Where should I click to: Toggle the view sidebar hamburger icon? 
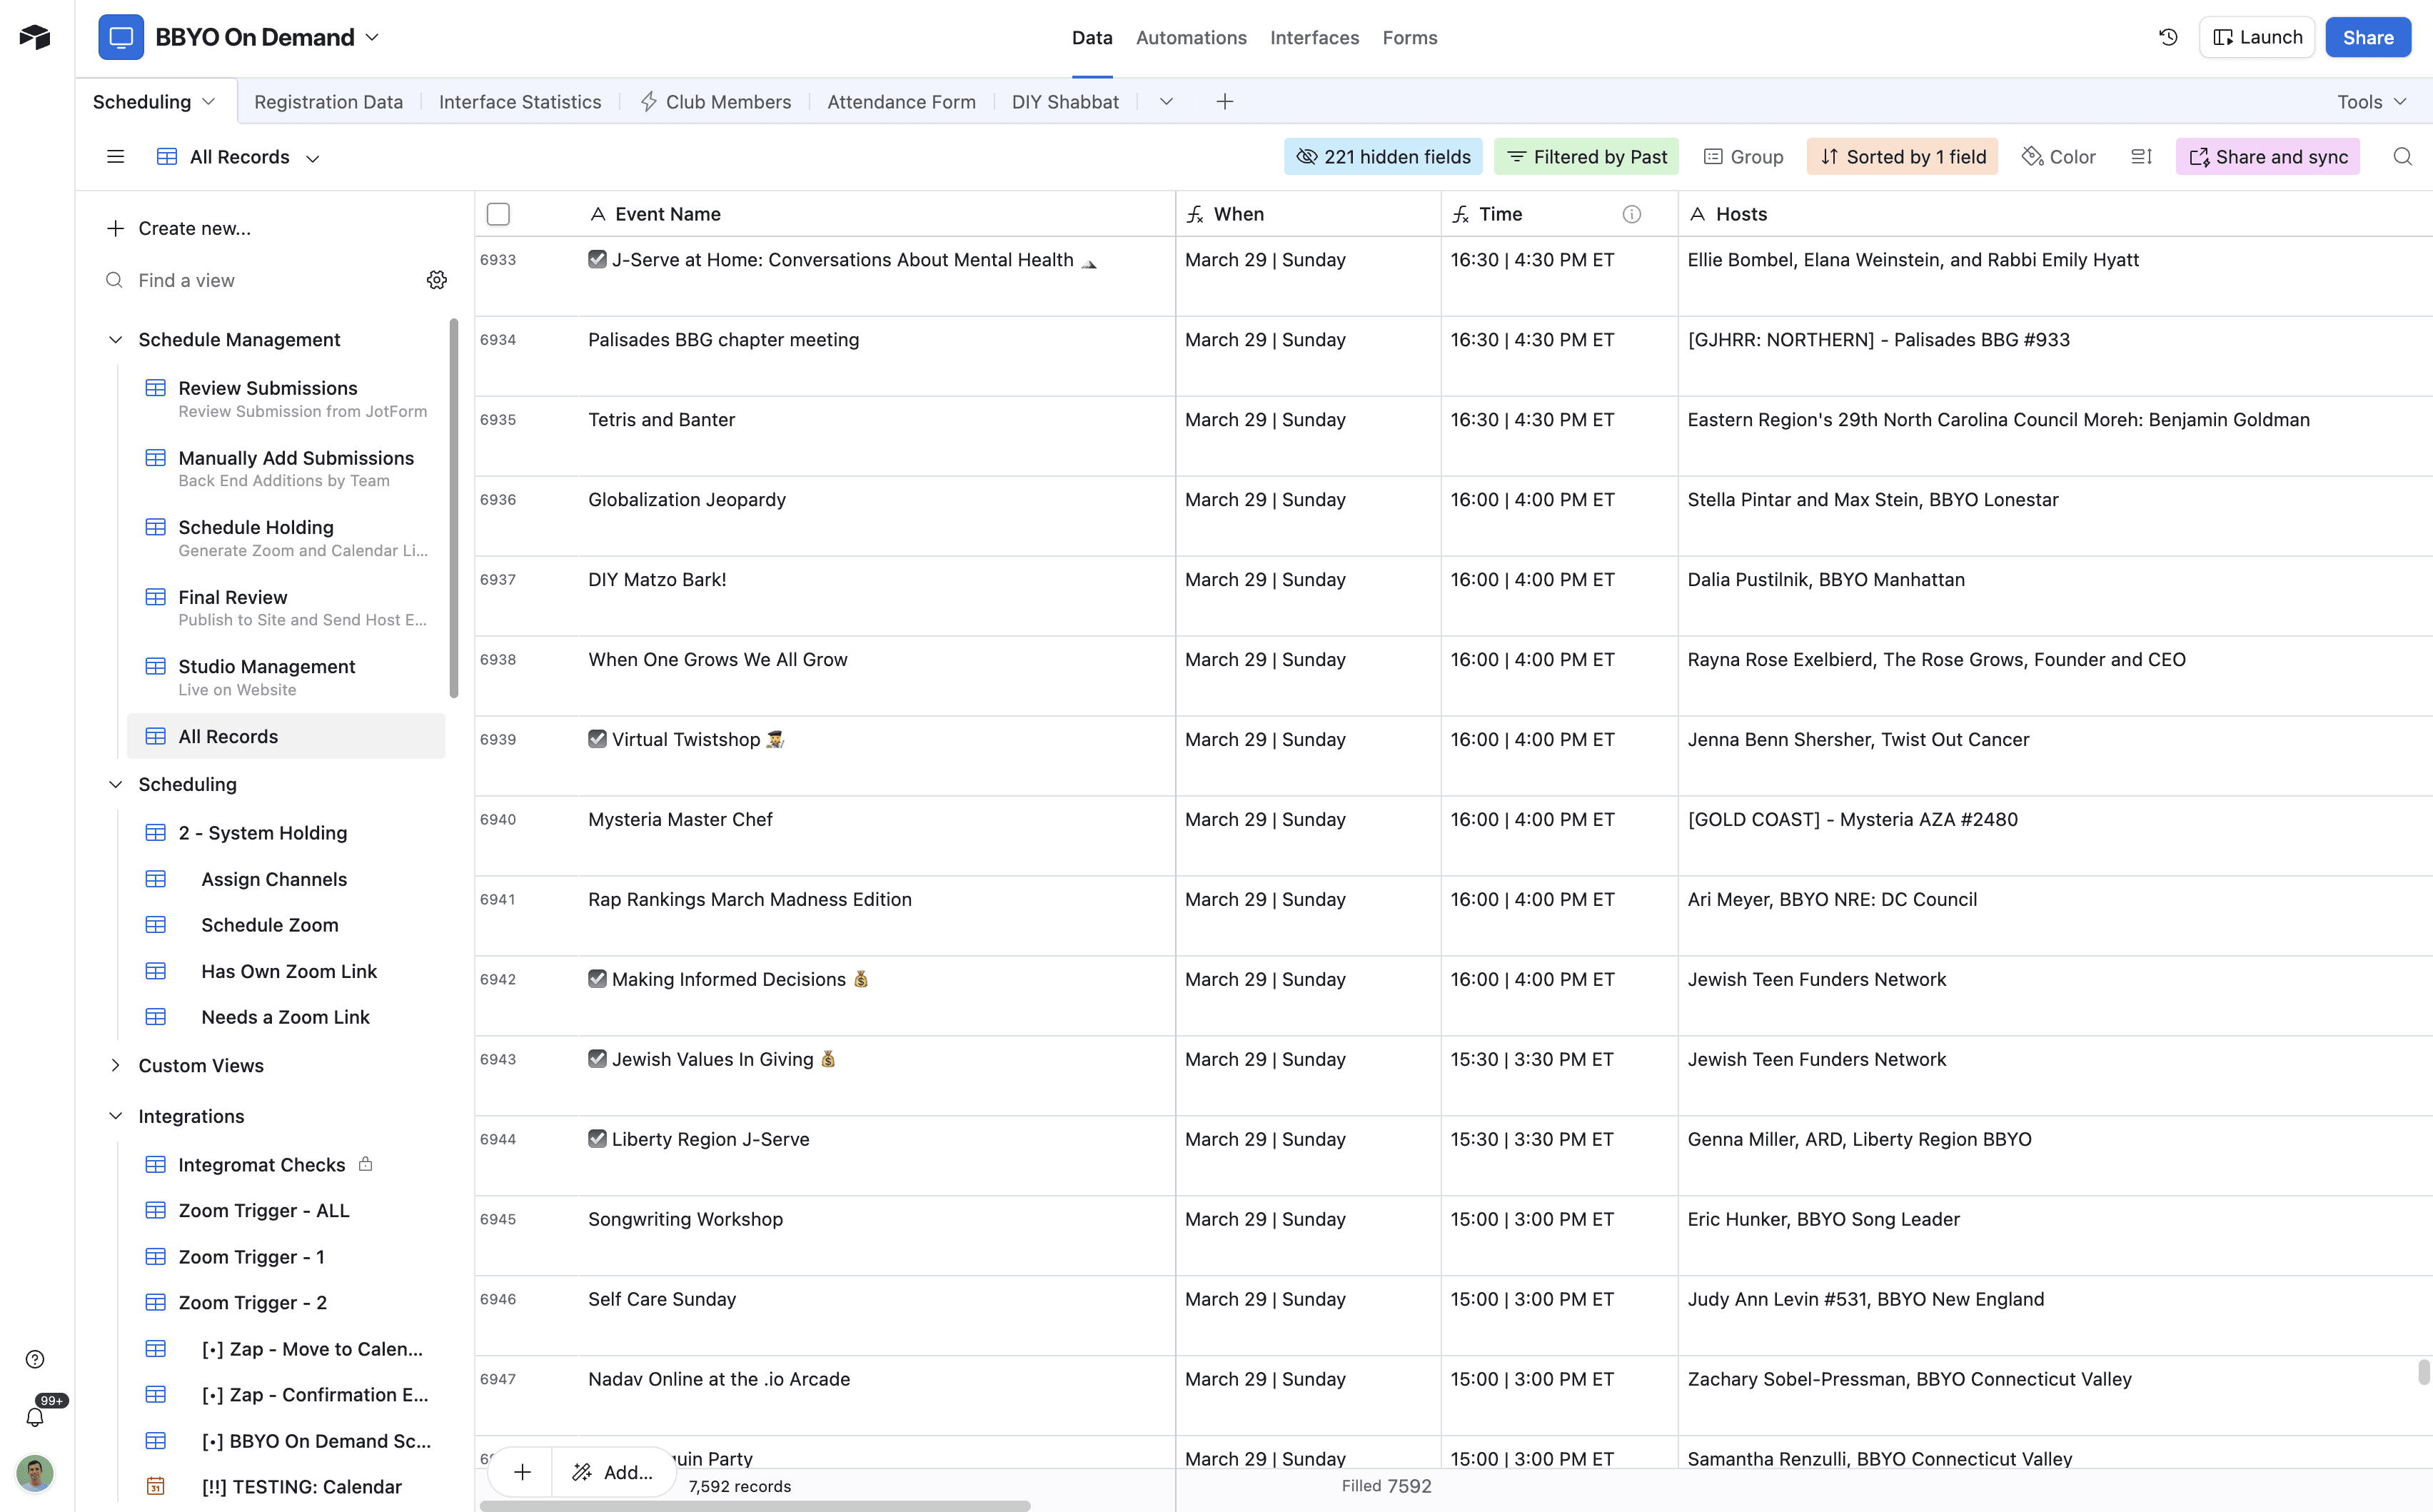click(x=116, y=157)
